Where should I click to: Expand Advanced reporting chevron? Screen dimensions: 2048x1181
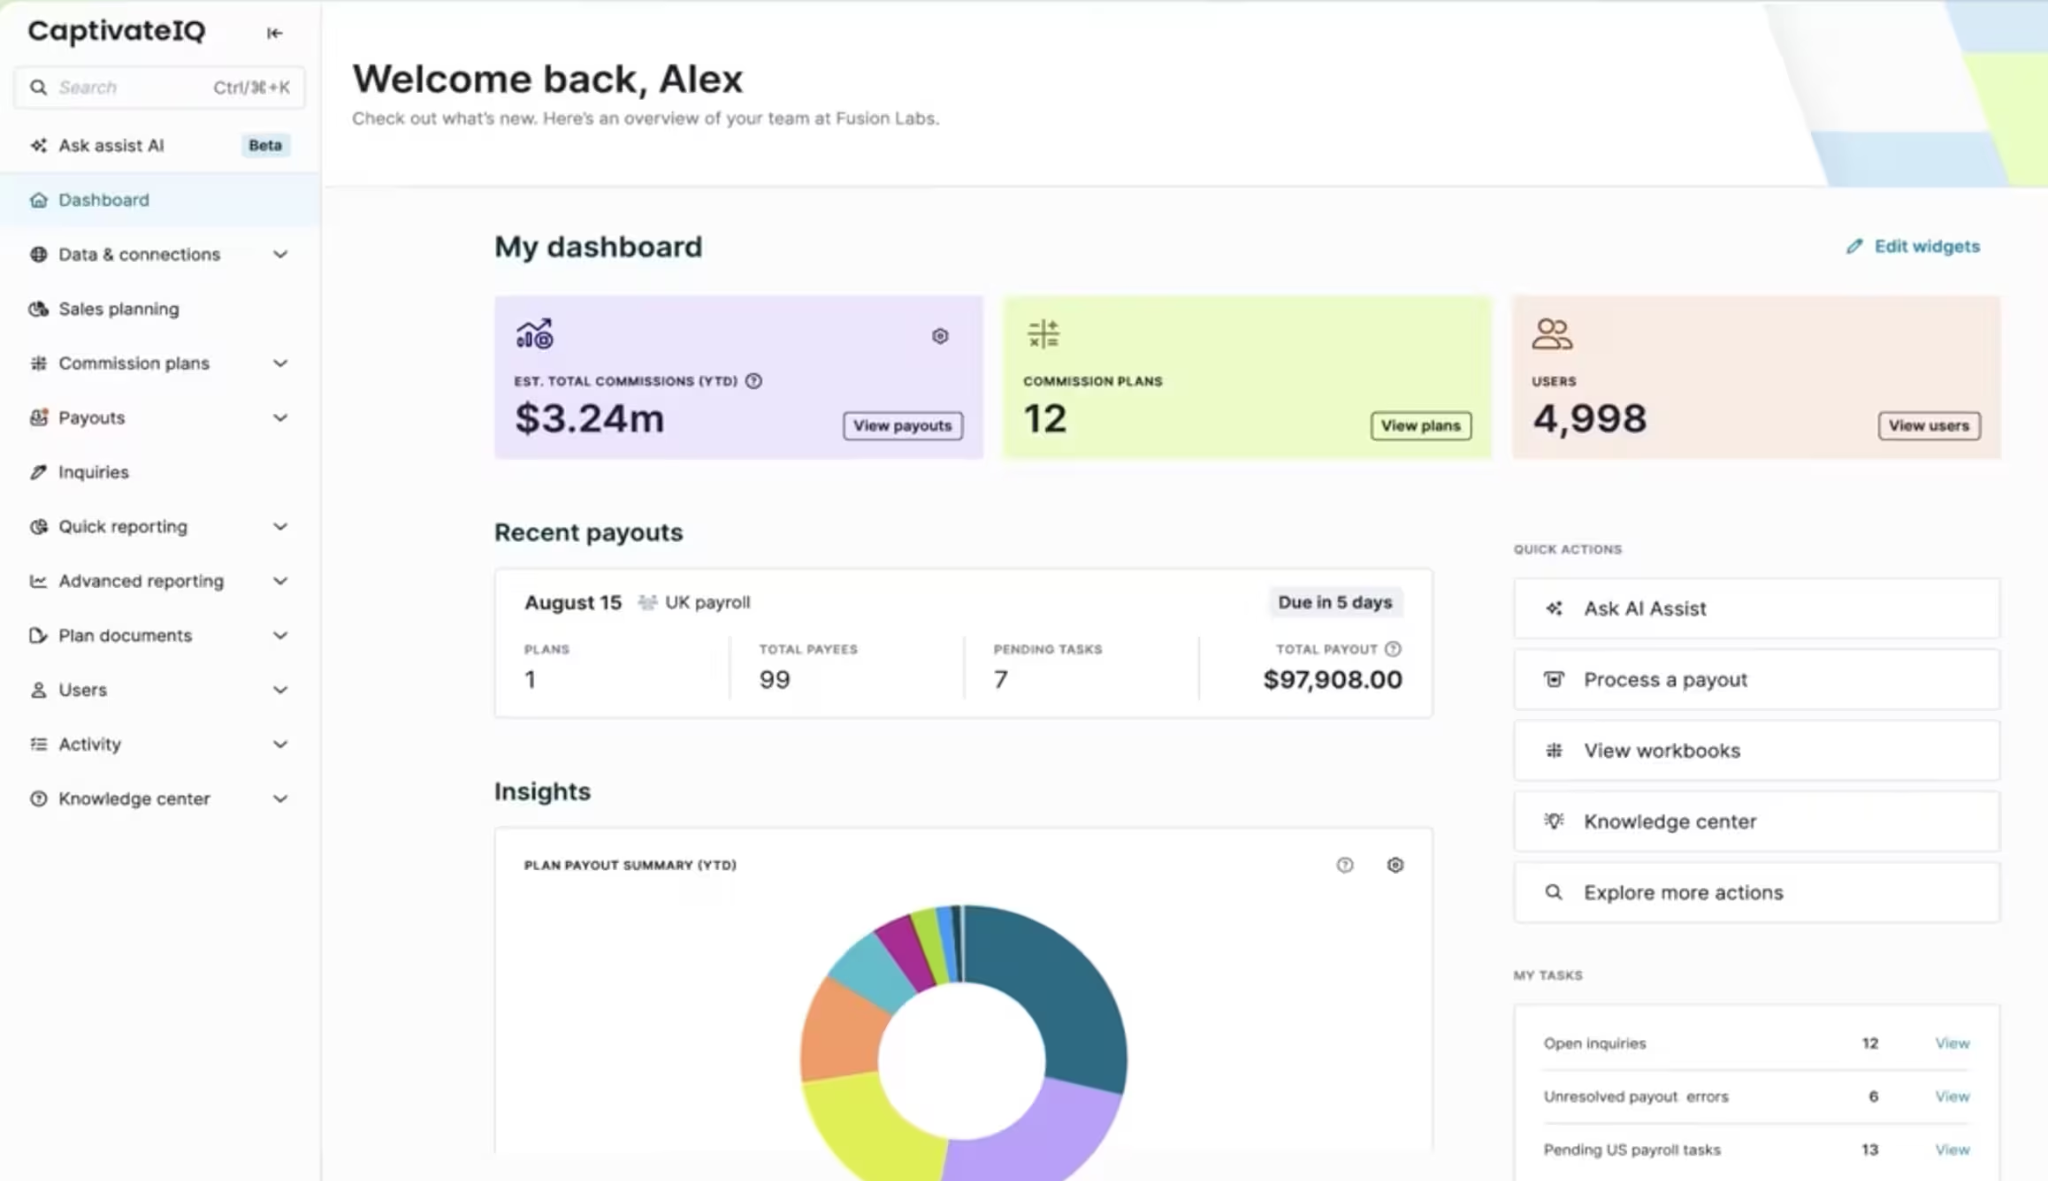click(280, 581)
